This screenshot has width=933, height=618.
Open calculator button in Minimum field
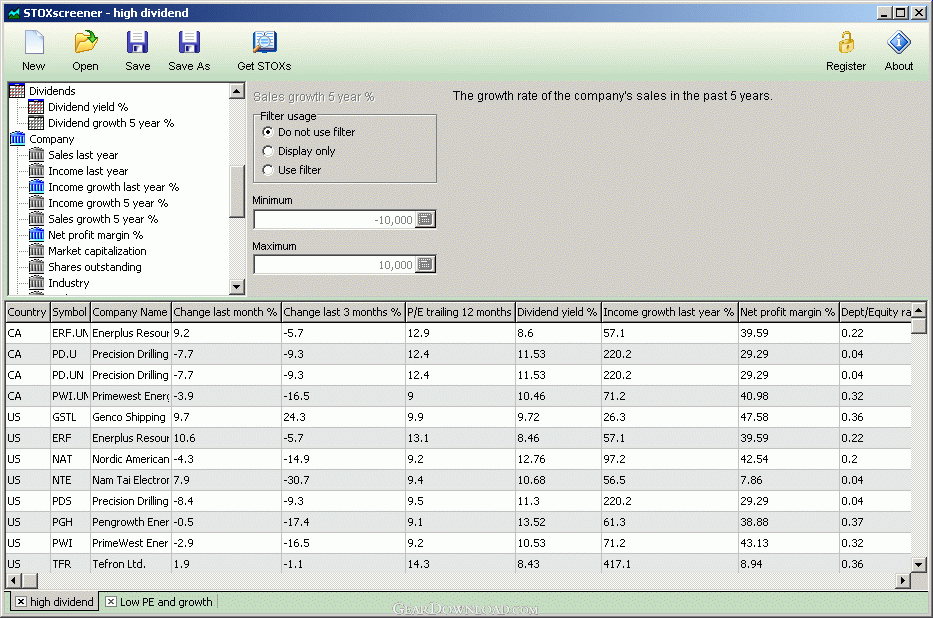(425, 219)
